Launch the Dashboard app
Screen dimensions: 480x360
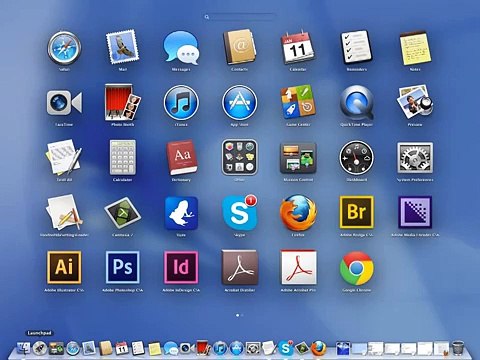[356, 158]
